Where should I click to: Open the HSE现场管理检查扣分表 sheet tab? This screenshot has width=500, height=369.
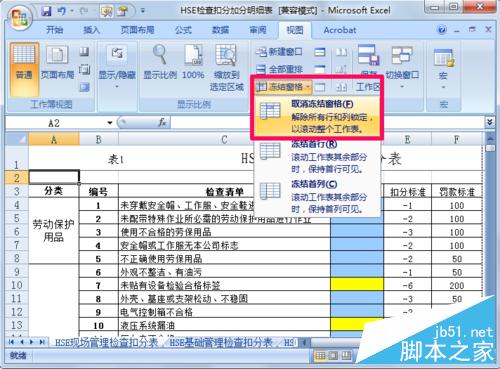click(106, 342)
